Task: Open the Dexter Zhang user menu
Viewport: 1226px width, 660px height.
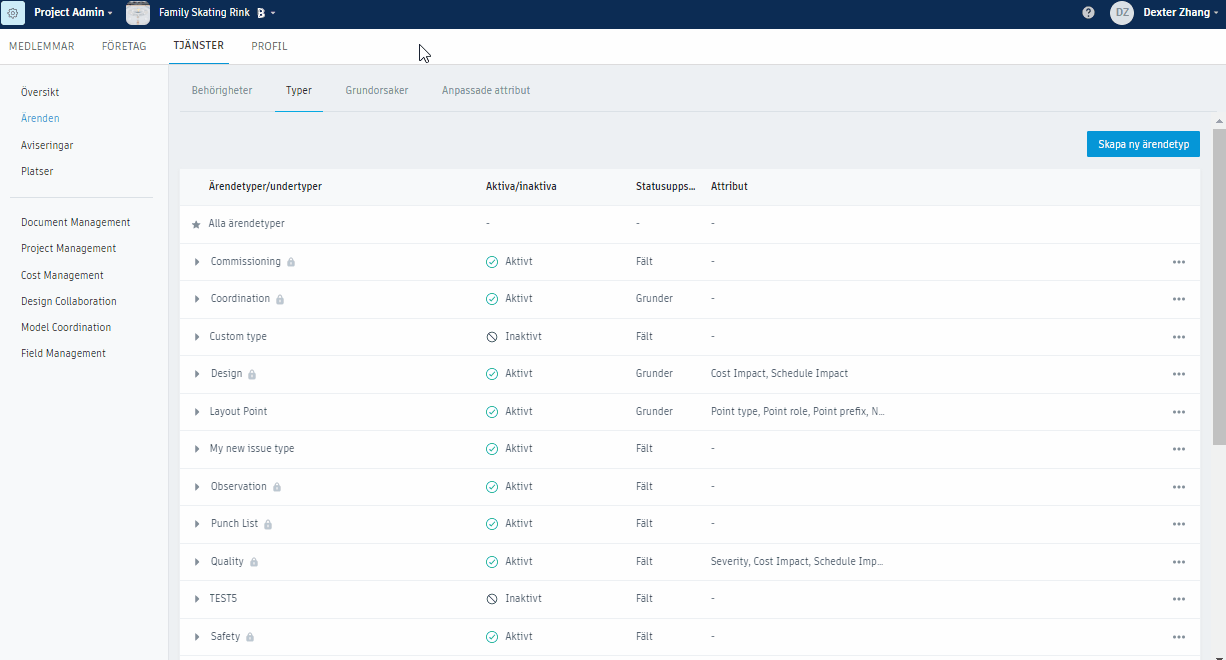Action: click(1181, 13)
